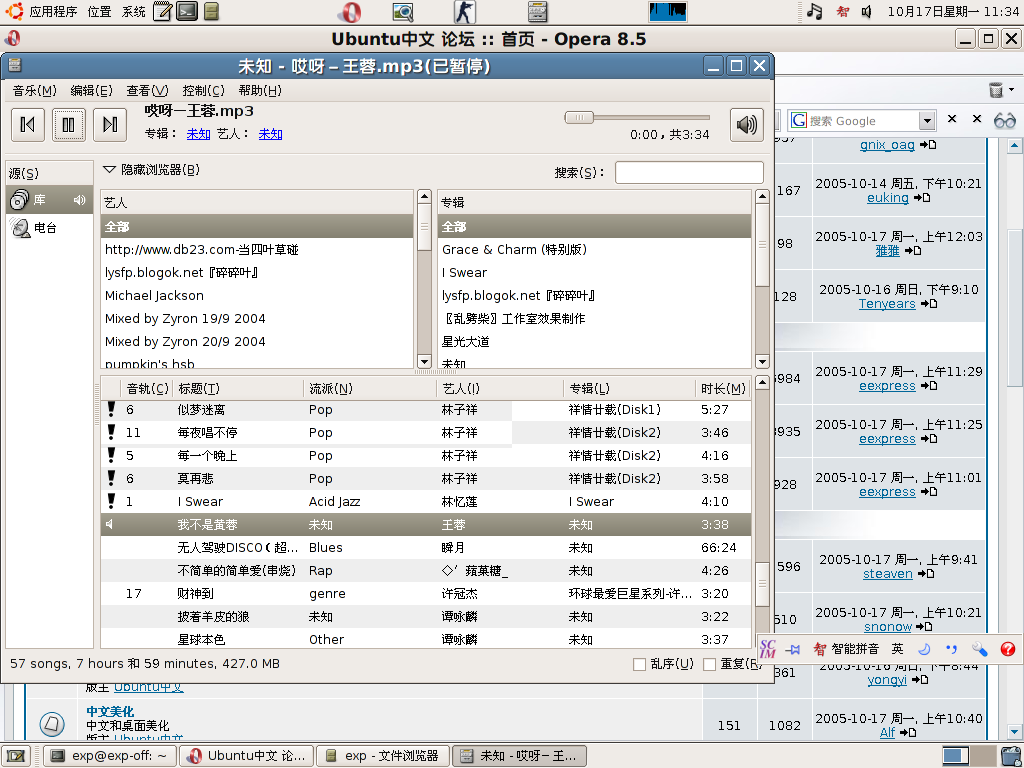Open steaven link in Opera forum
Viewport: 1024px width, 768px height.
coord(888,574)
